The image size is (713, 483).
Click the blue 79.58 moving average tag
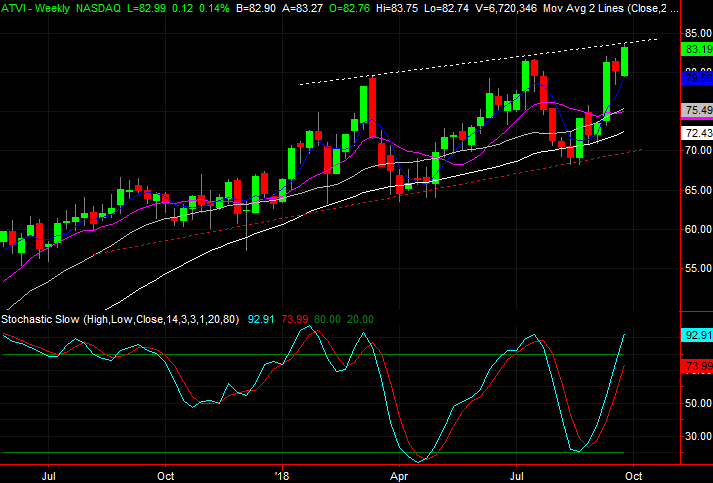click(697, 78)
